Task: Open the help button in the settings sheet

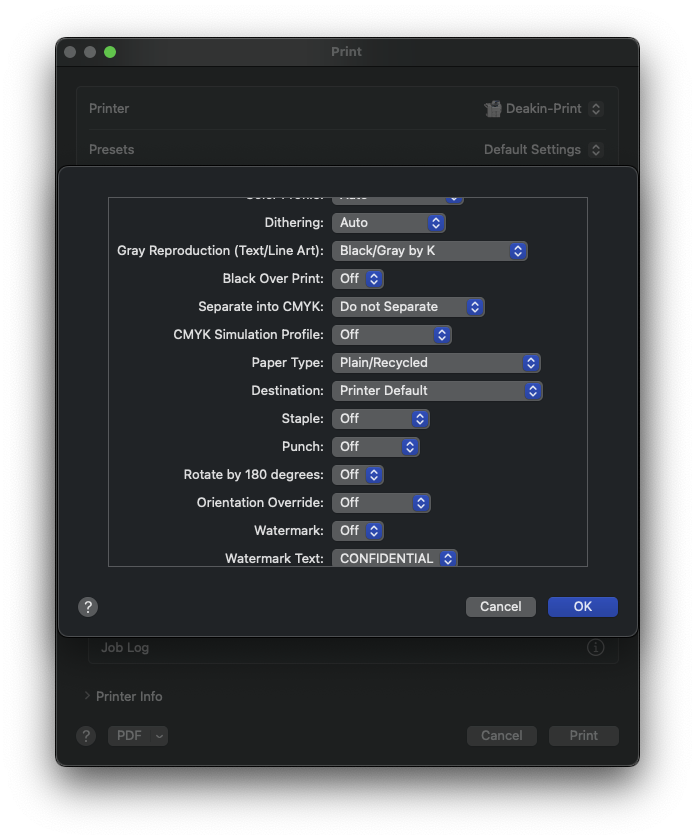Action: pos(88,606)
